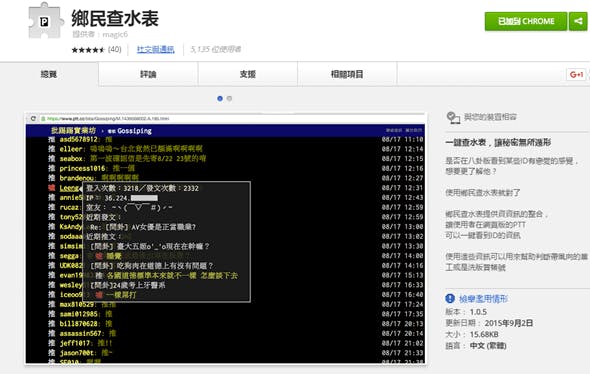Viewport: 590px width, 374px height.
Task: Switch to the 總覽 tab
Action: (x=49, y=74)
